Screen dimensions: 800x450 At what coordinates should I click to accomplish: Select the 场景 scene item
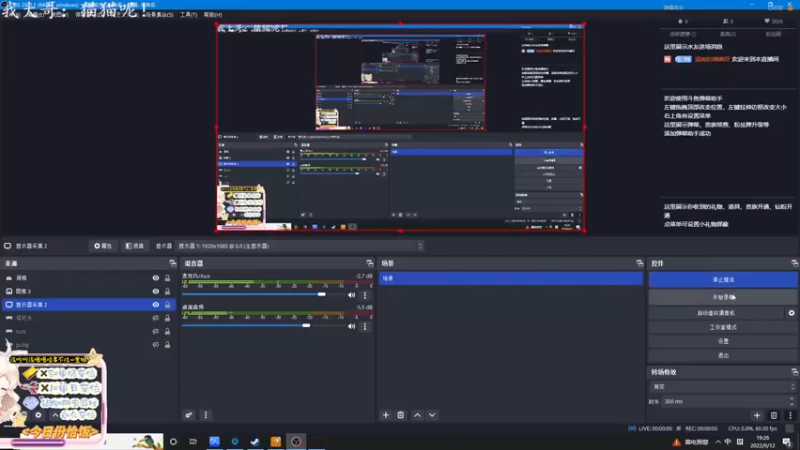click(x=511, y=278)
